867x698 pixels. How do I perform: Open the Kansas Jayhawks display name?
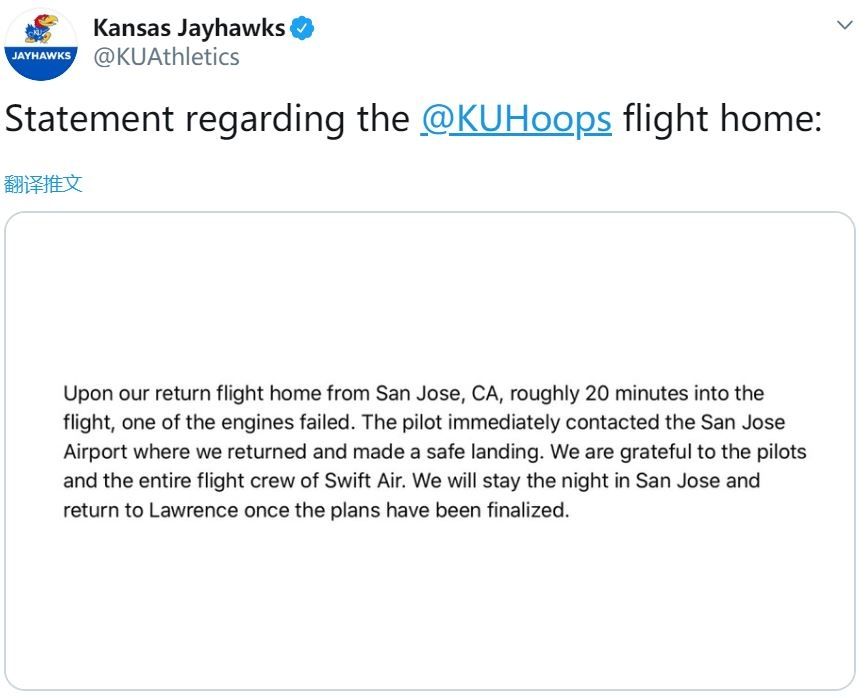(x=189, y=28)
